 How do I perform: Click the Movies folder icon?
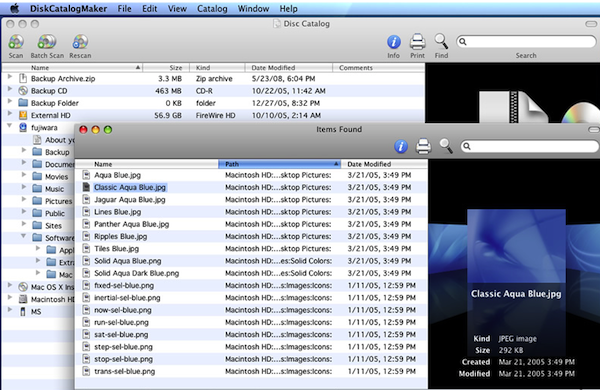[37, 176]
